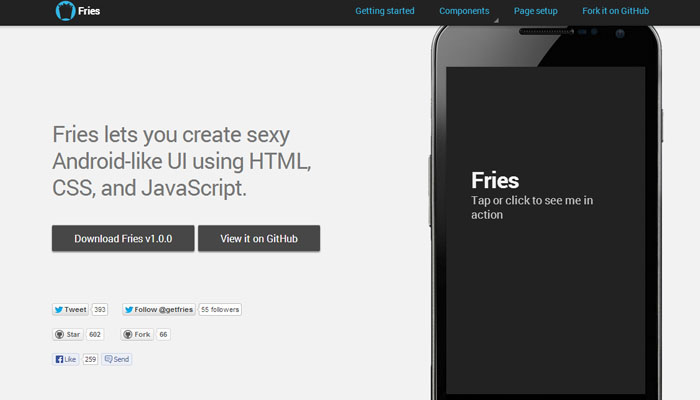
Task: Open the tweet count bubble showing 393
Action: [100, 310]
